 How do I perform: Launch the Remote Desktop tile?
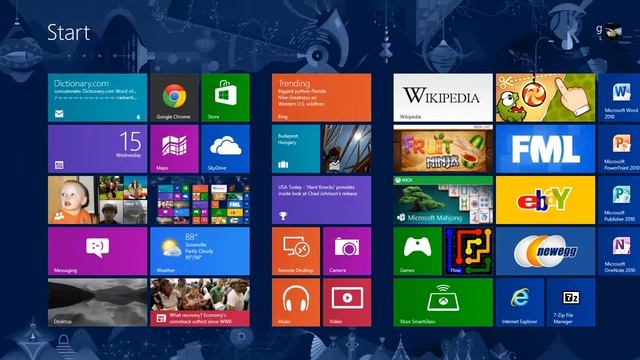296,251
